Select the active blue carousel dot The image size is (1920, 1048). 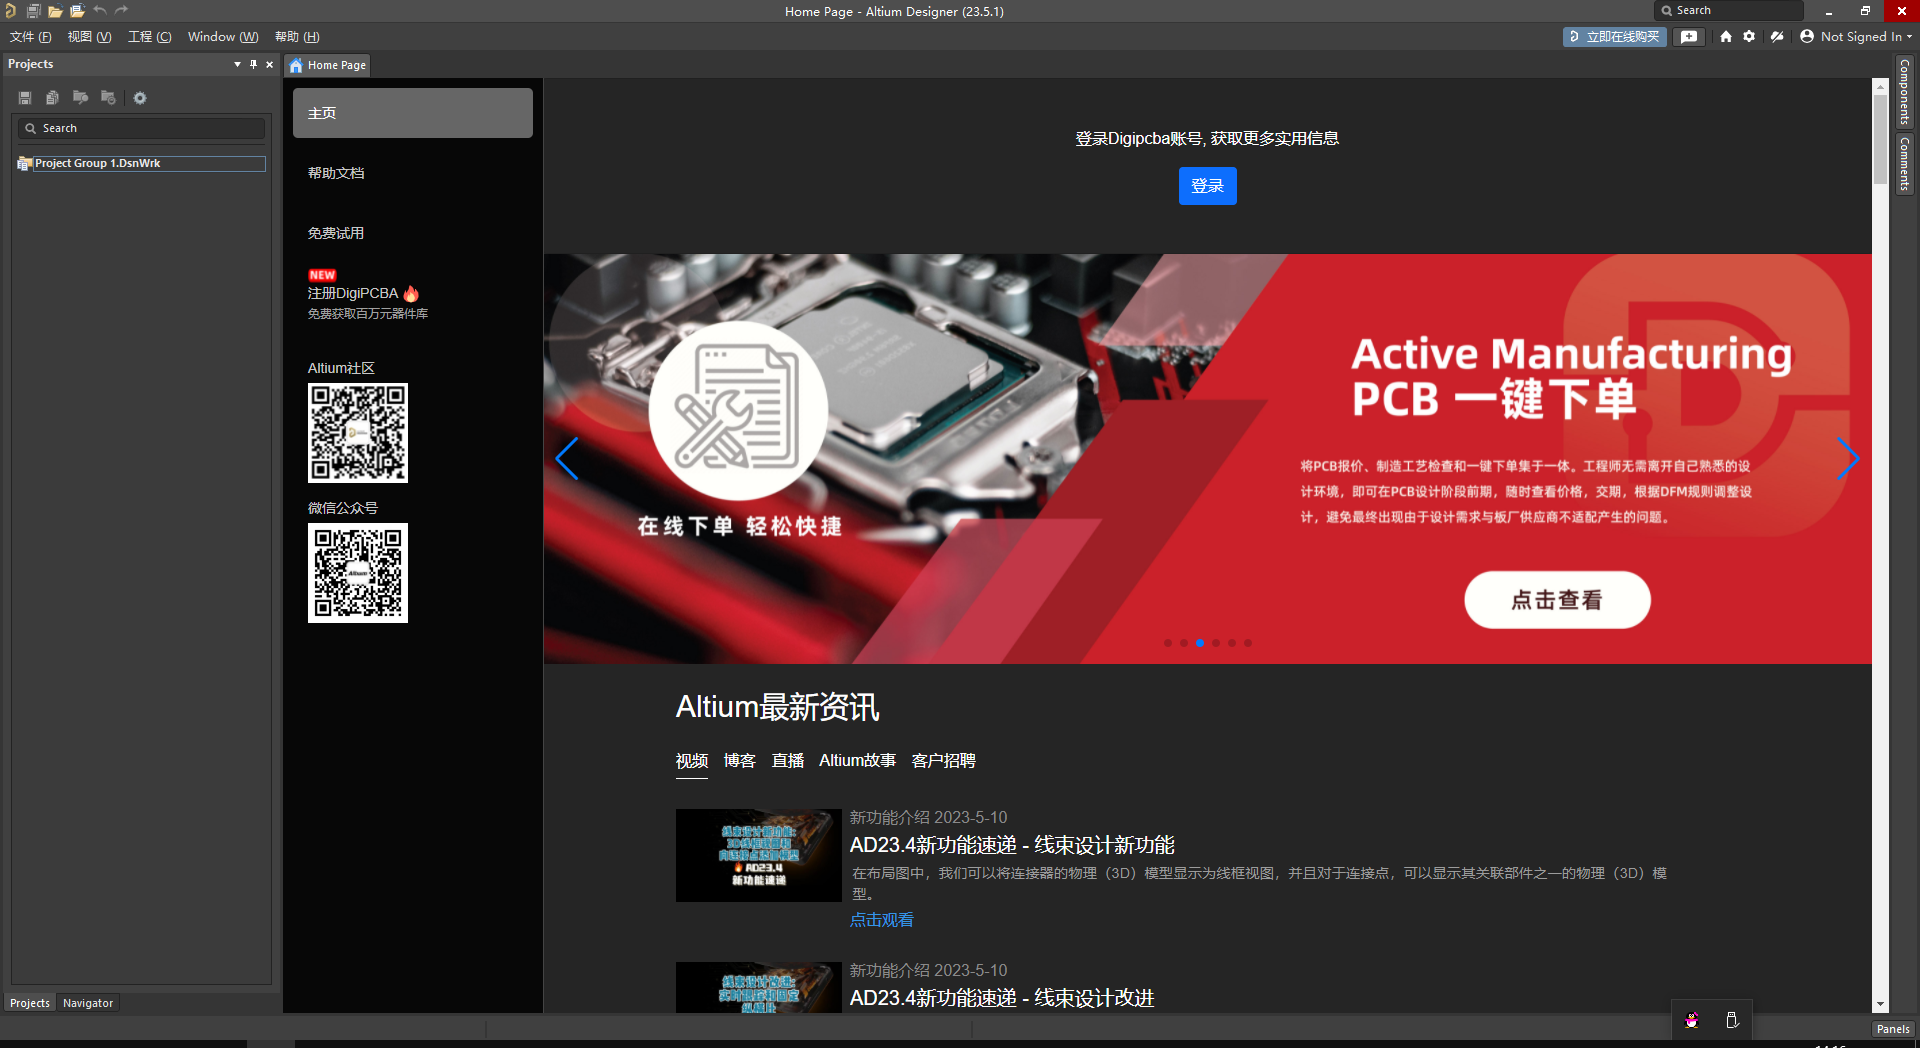click(1199, 643)
